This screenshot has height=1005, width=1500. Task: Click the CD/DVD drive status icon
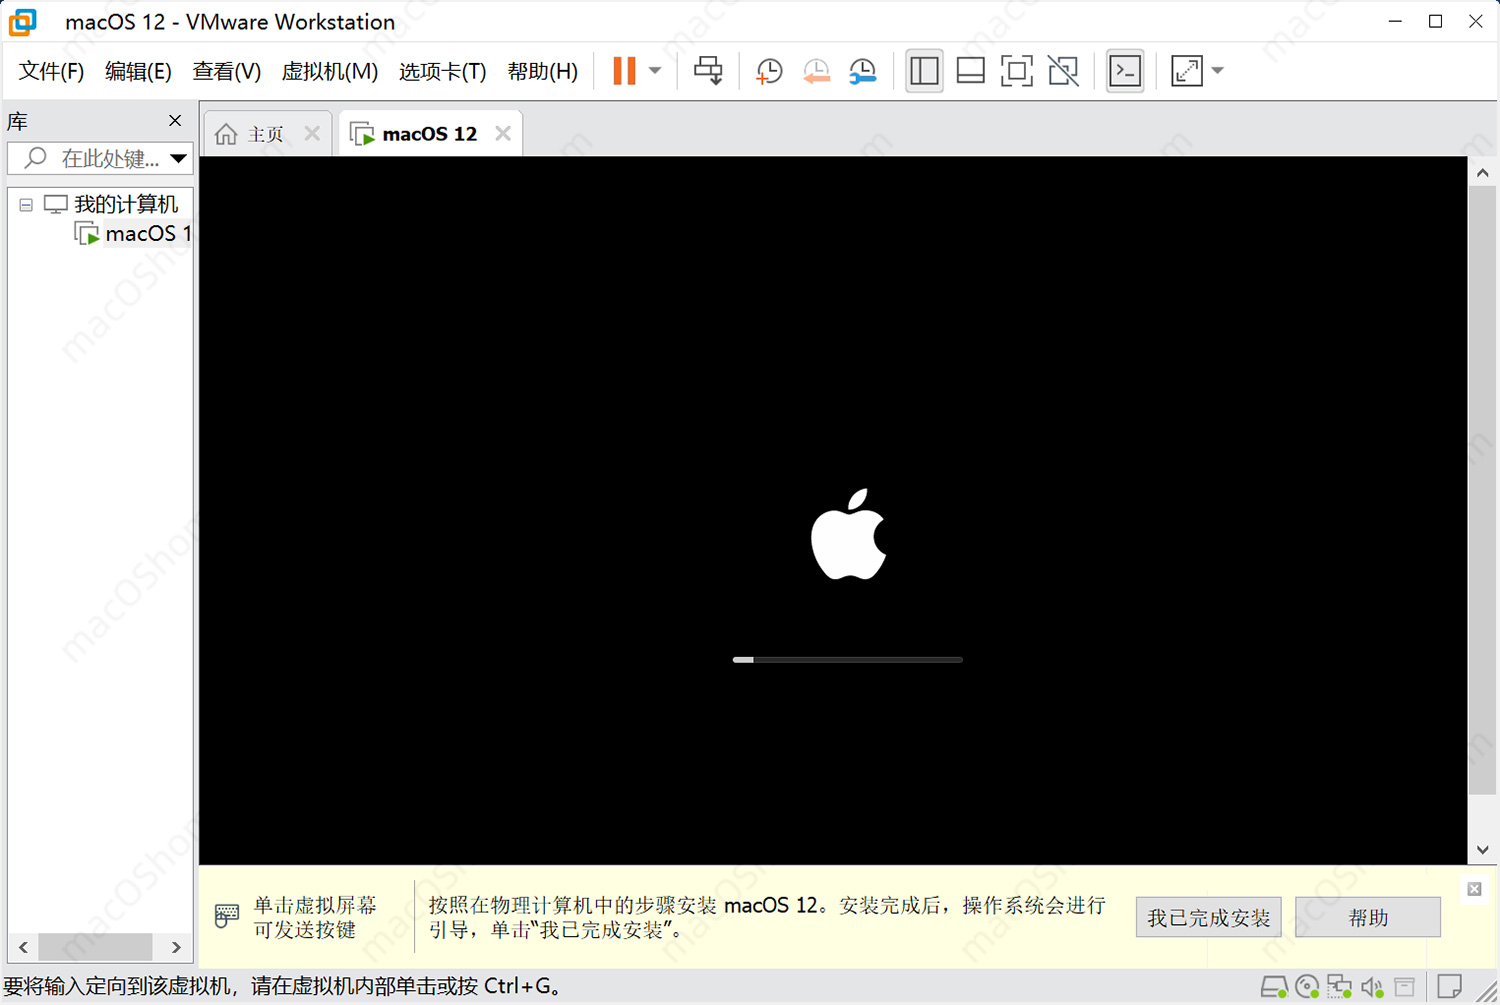tap(1307, 987)
